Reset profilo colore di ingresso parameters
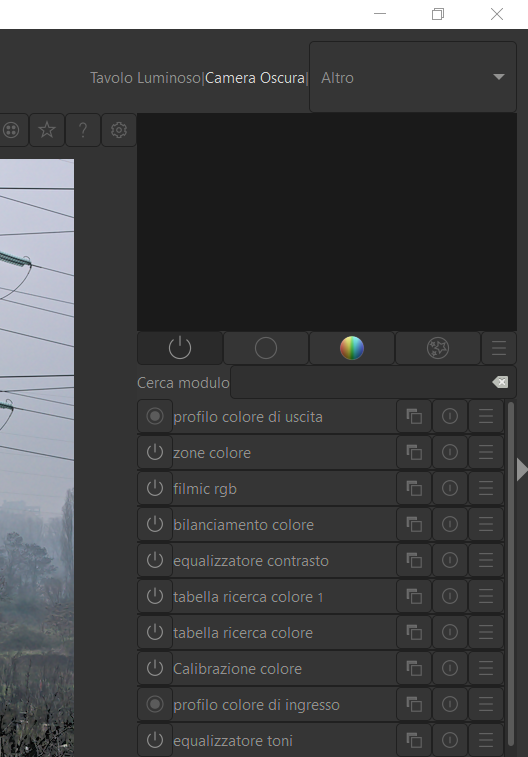Viewport: 528px width, 757px height. coord(450,704)
